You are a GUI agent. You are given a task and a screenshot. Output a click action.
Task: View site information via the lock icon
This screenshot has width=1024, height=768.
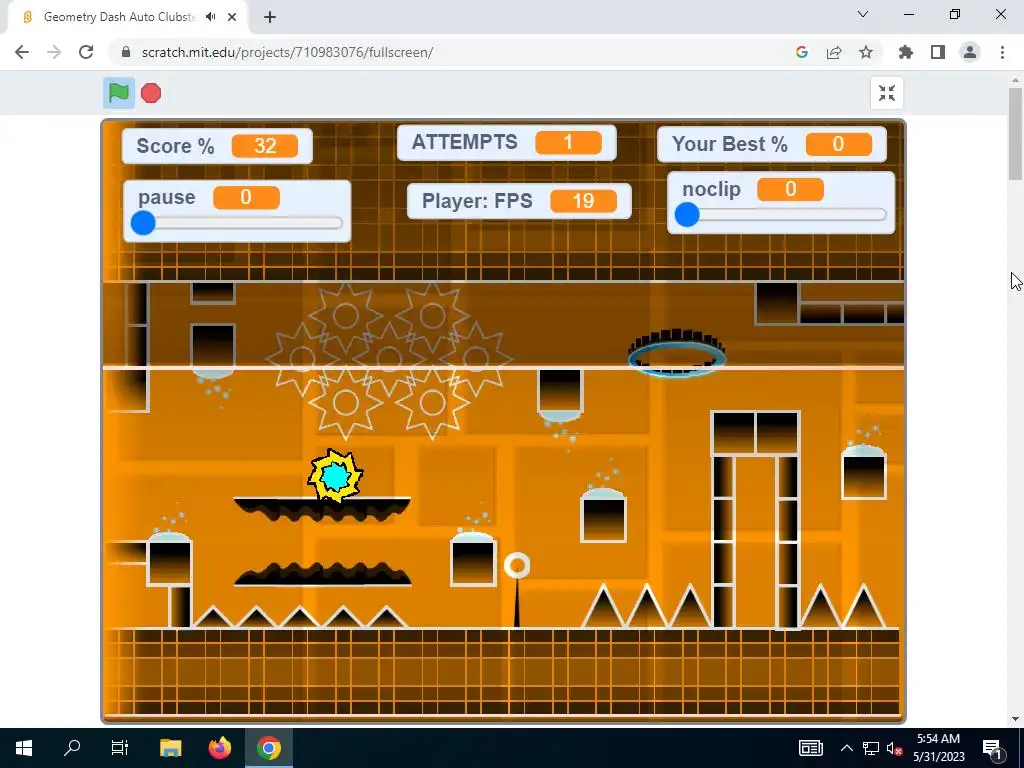click(x=126, y=52)
